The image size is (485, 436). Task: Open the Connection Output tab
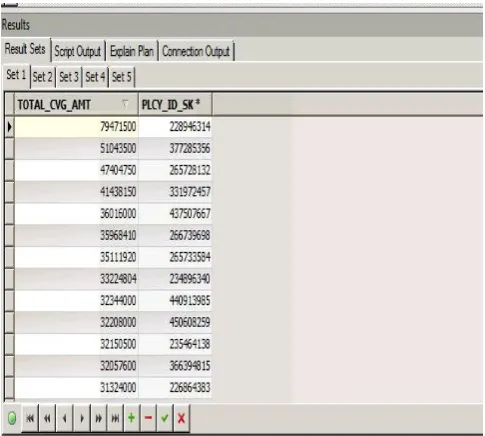pos(196,51)
